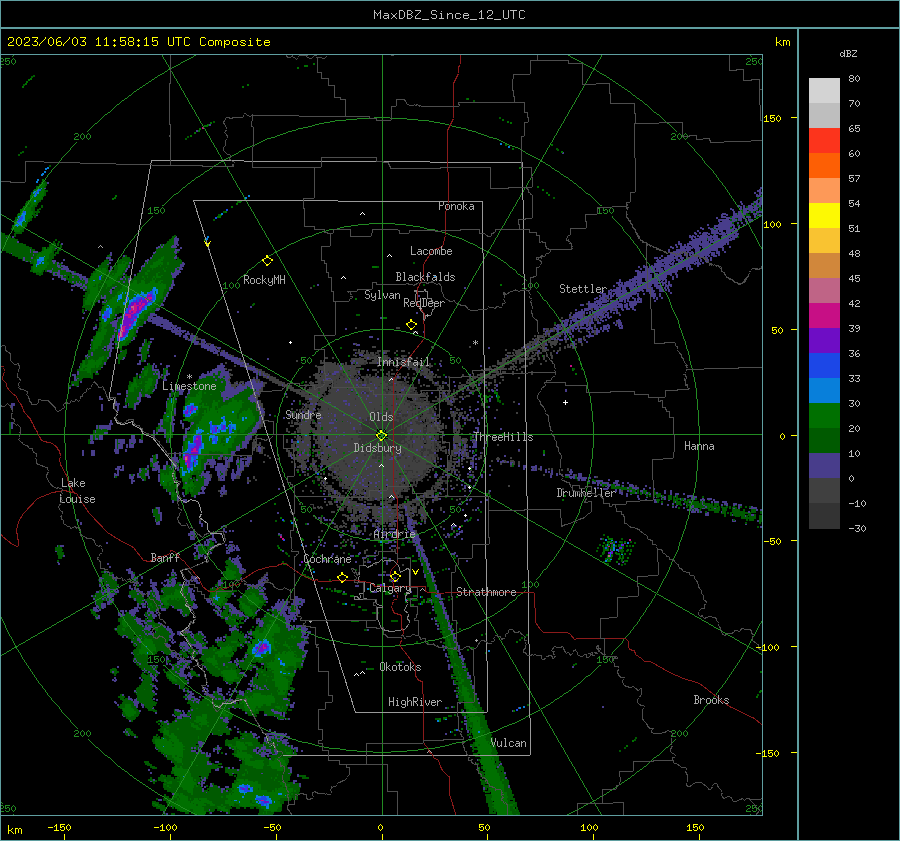The height and width of the screenshot is (841, 900).
Task: Click the Didsbury label
Action: click(377, 448)
